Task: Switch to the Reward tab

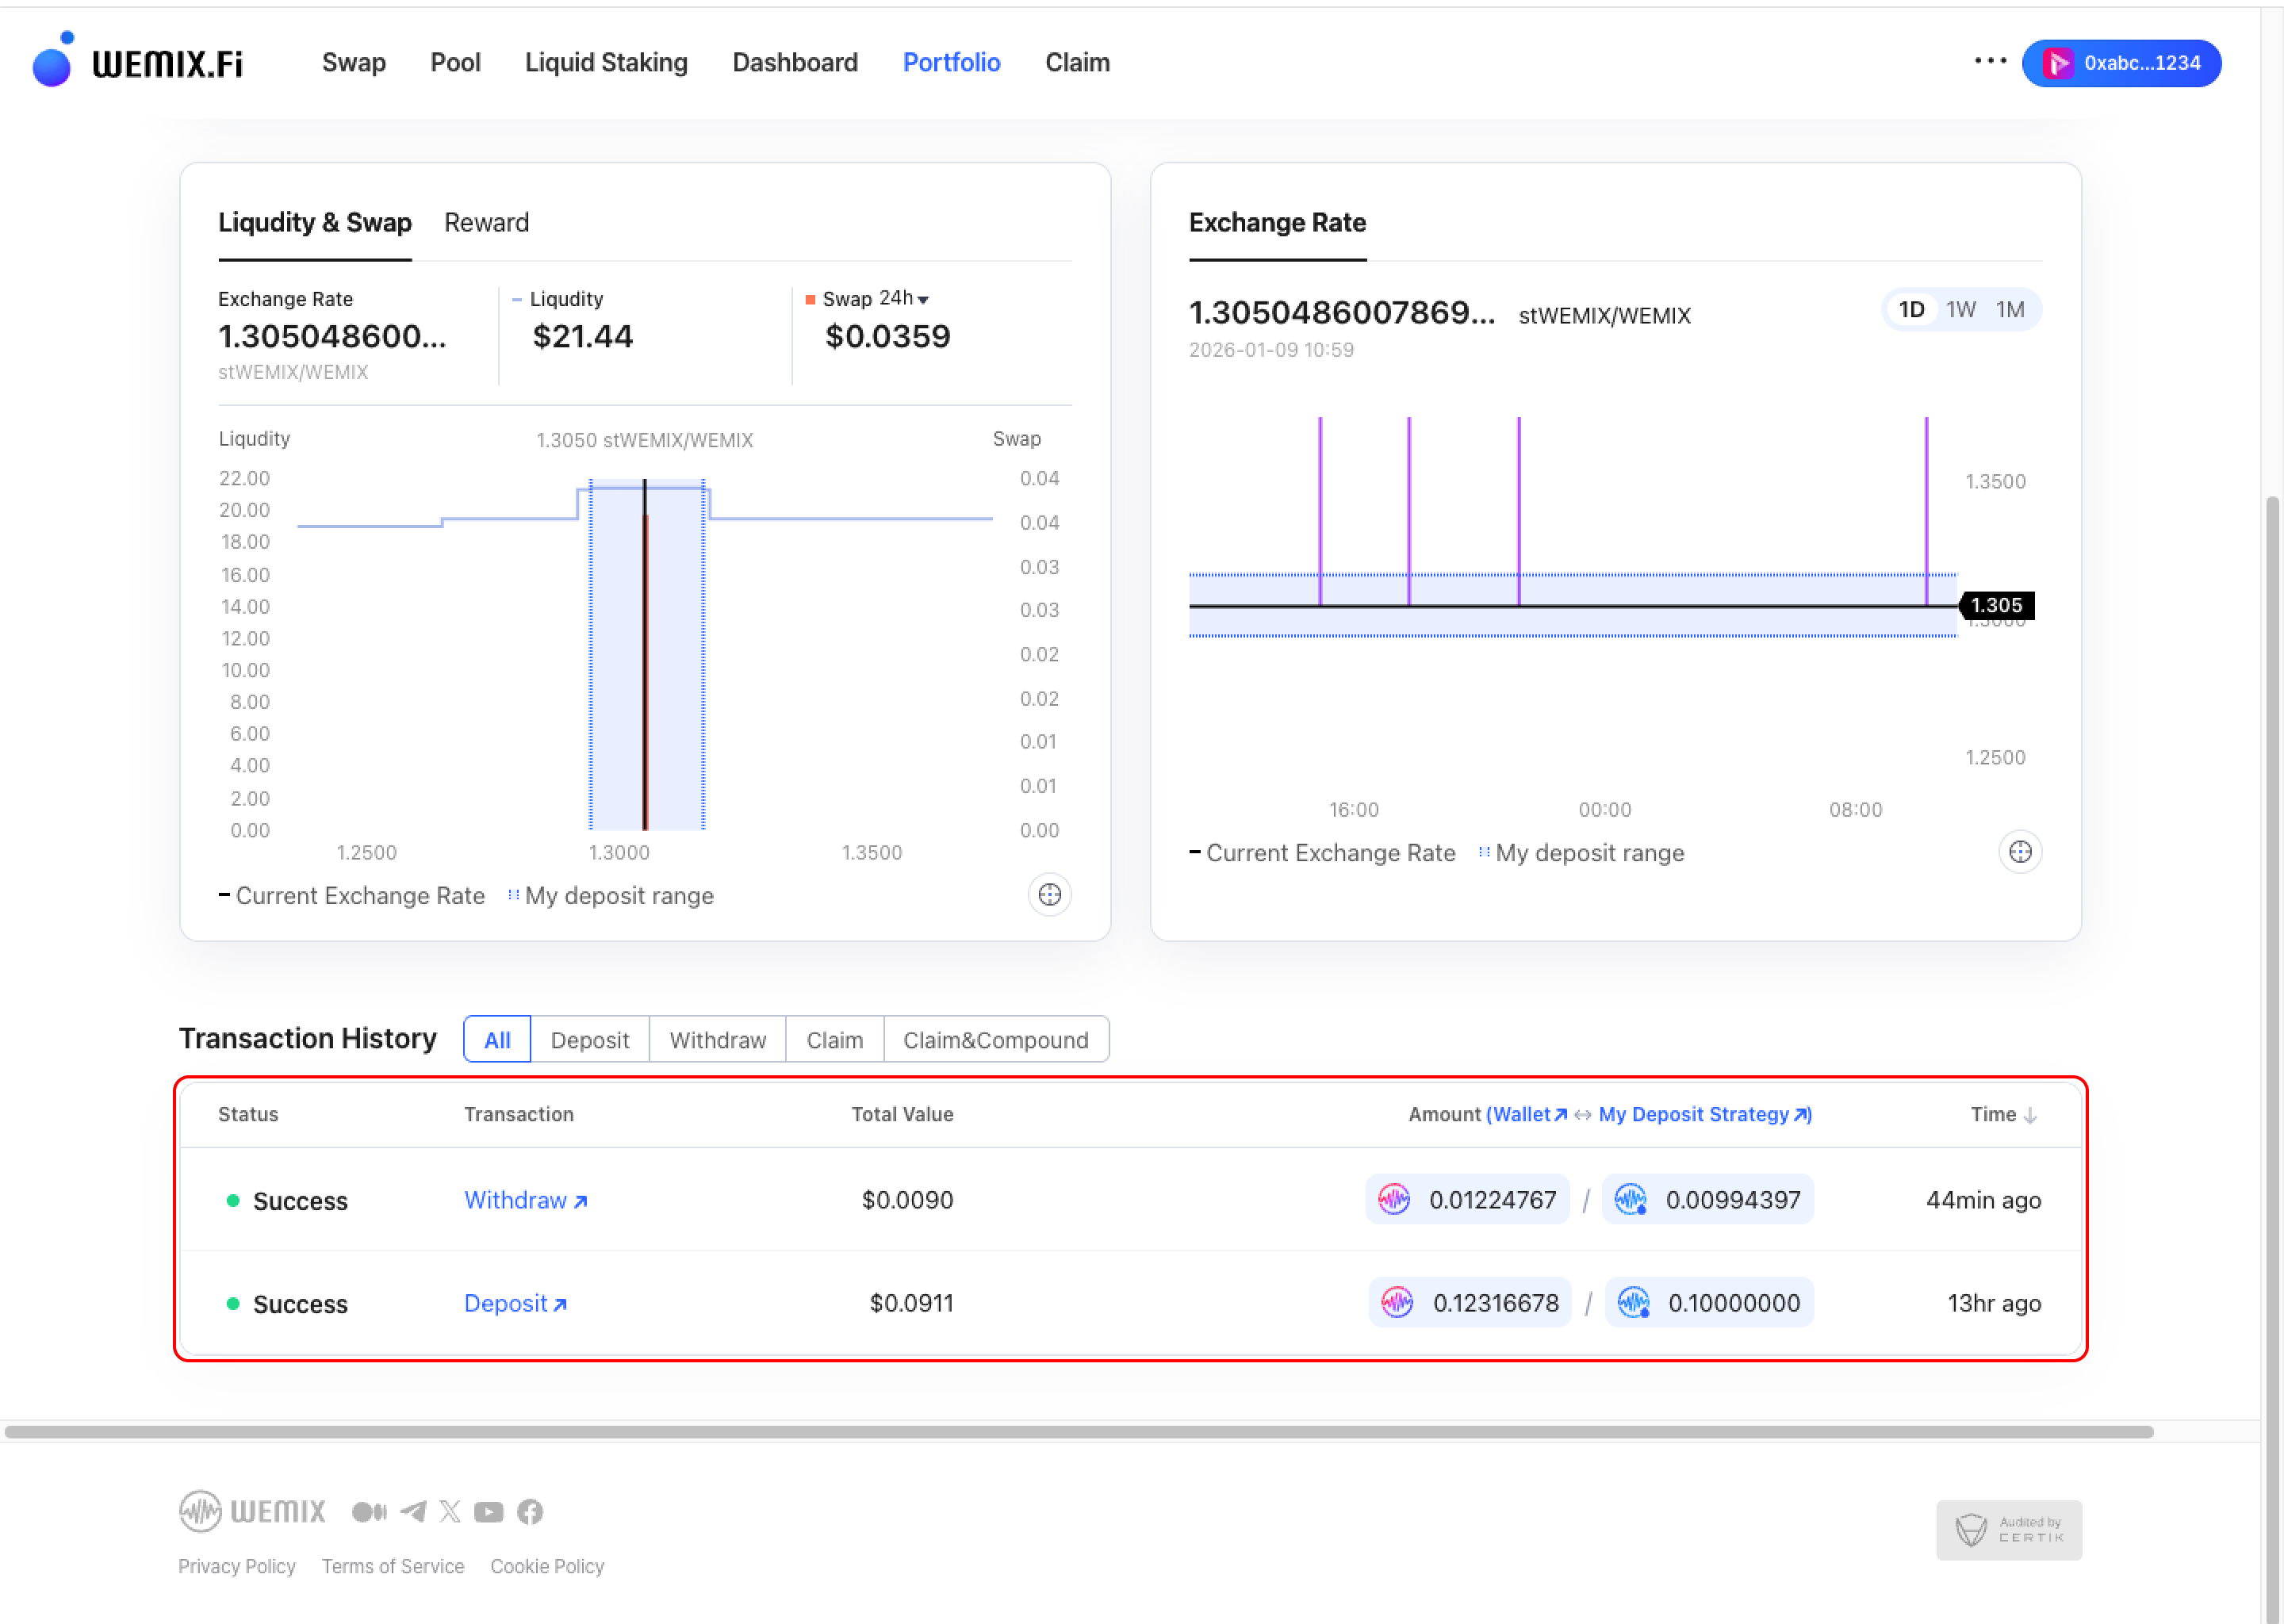Action: [486, 223]
